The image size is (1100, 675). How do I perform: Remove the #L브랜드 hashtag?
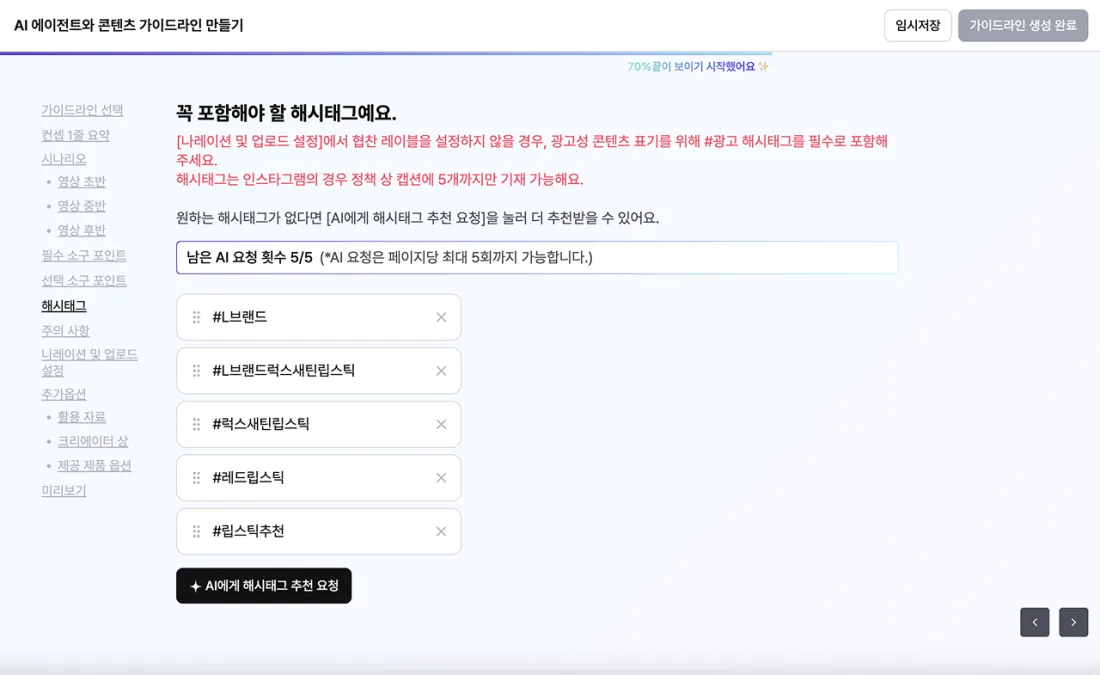441,317
